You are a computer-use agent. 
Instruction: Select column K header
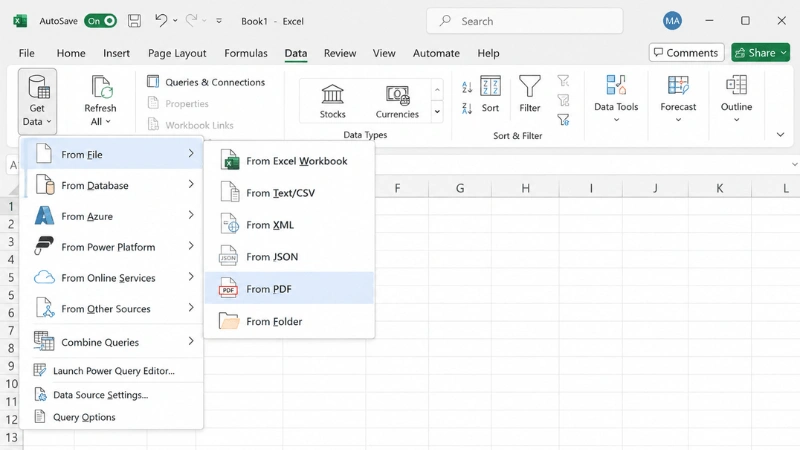(719, 188)
